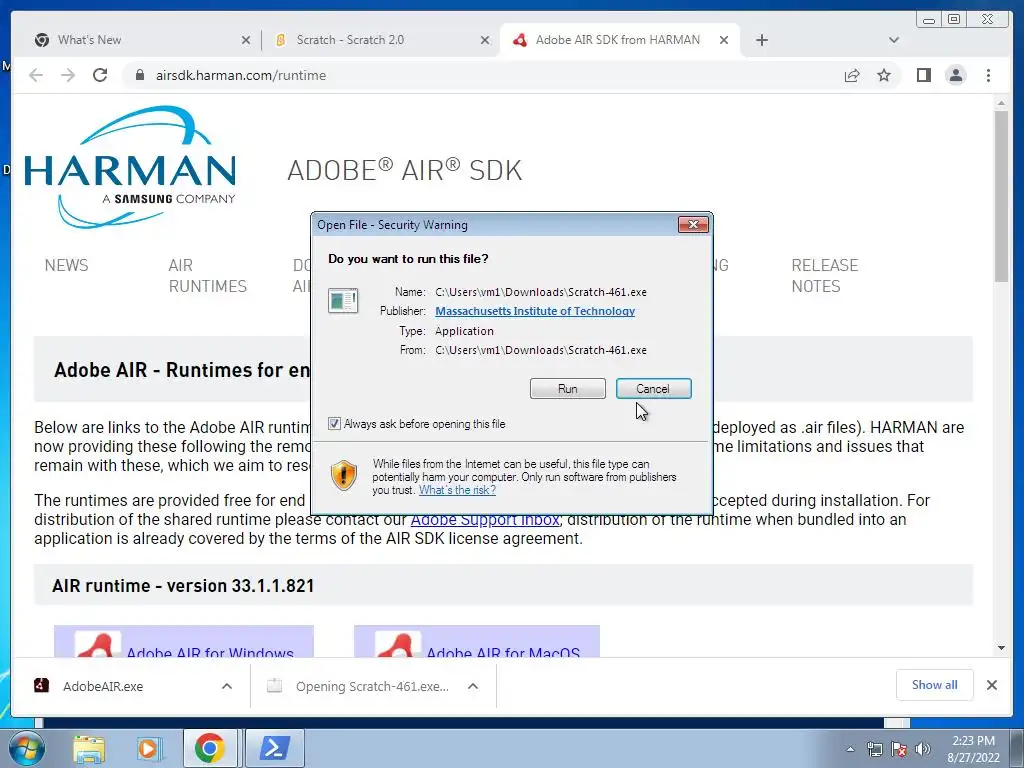Close the Security Warning dialog with X
Viewport: 1024px width, 768px height.
pyautogui.click(x=693, y=225)
